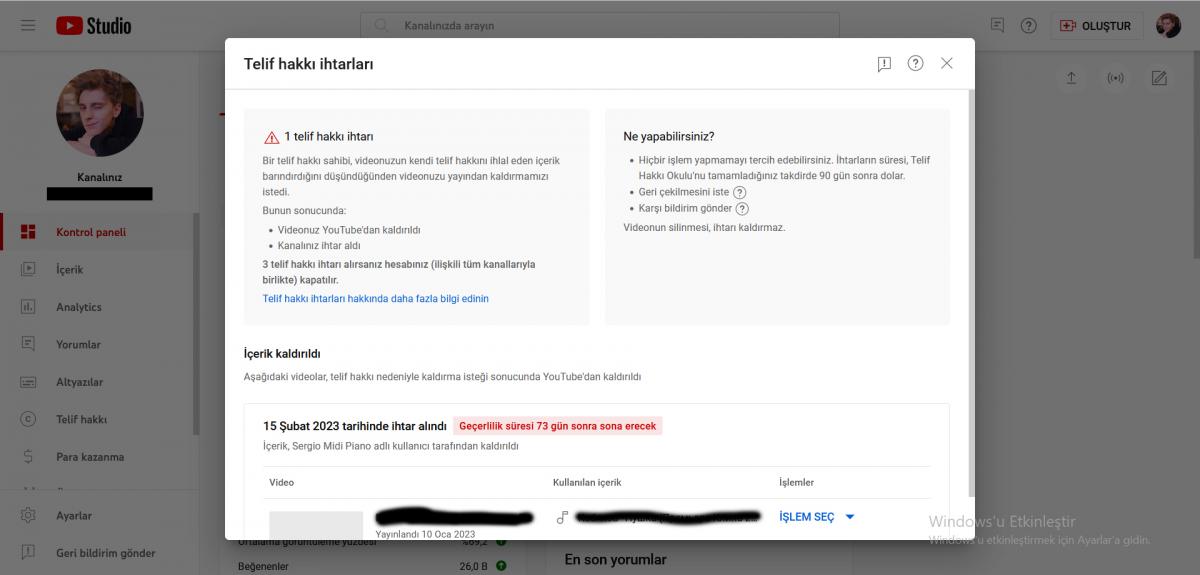Click the Geri bildirim gönder feedback icon
The image size is (1200, 575).
28,553
